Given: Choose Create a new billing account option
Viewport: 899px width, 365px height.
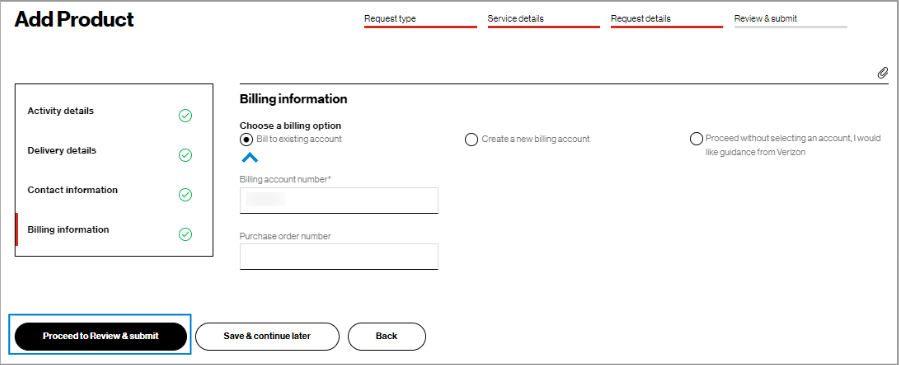Looking at the screenshot, I should (x=471, y=140).
